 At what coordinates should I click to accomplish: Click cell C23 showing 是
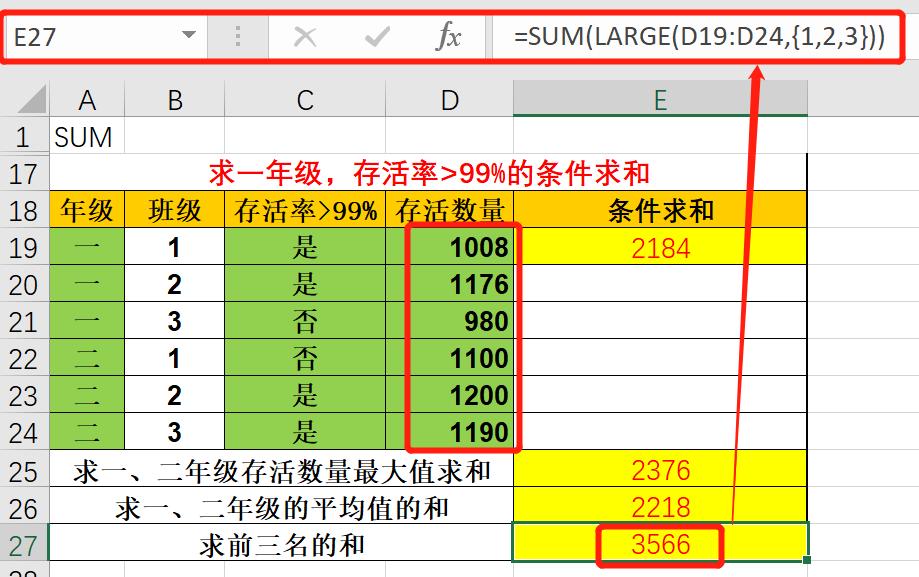[305, 395]
